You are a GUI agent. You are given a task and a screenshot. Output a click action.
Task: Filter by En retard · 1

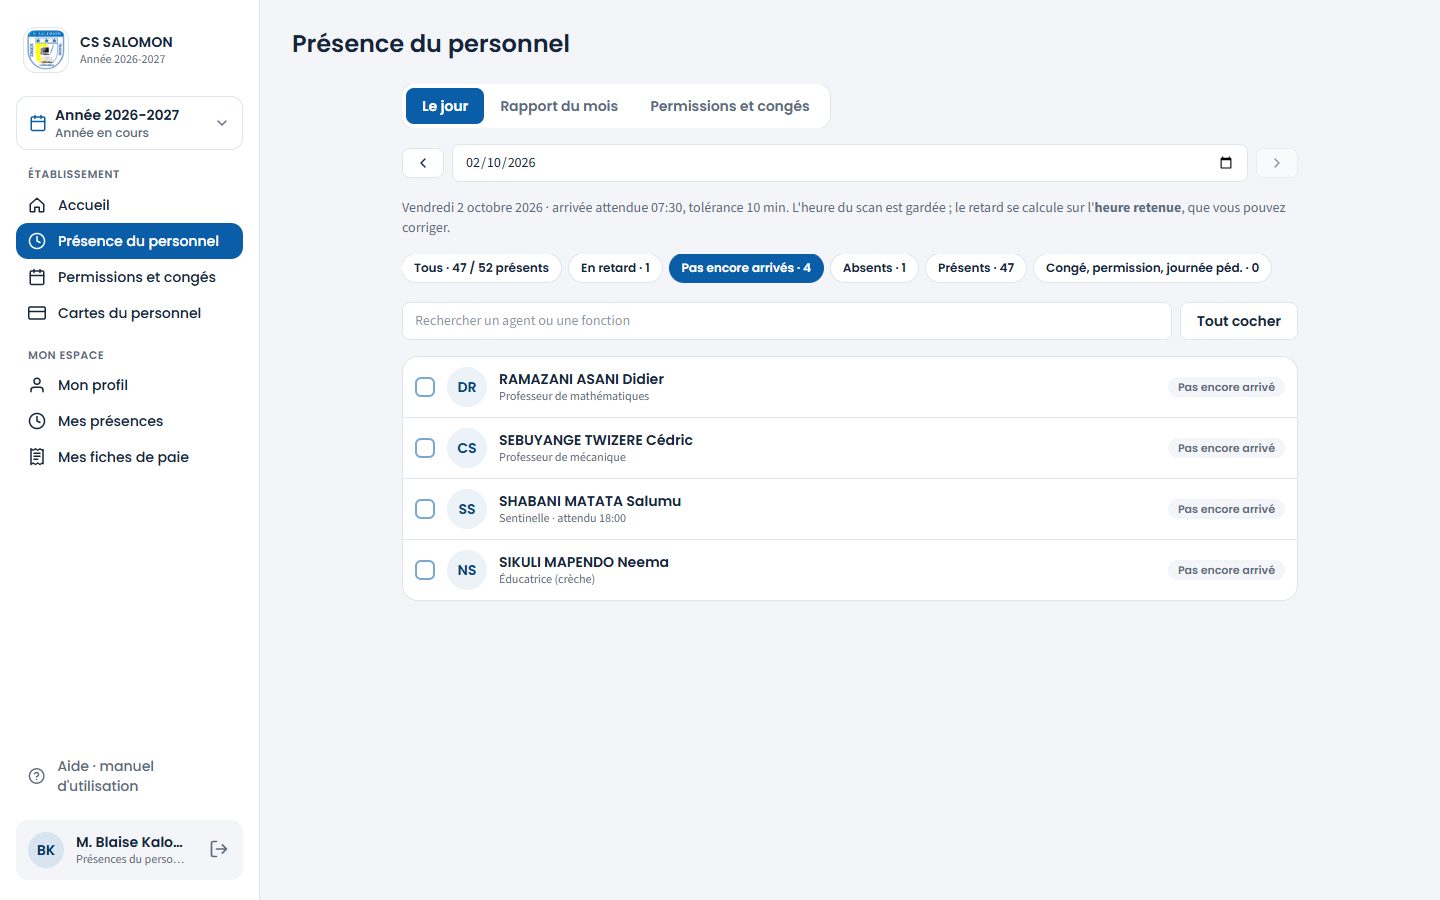tap(615, 268)
